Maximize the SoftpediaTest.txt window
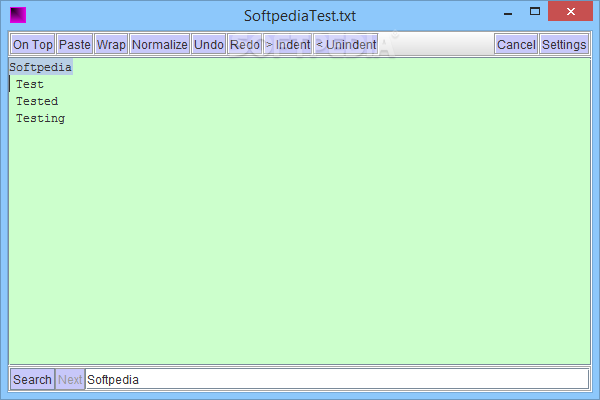 pyautogui.click(x=535, y=11)
